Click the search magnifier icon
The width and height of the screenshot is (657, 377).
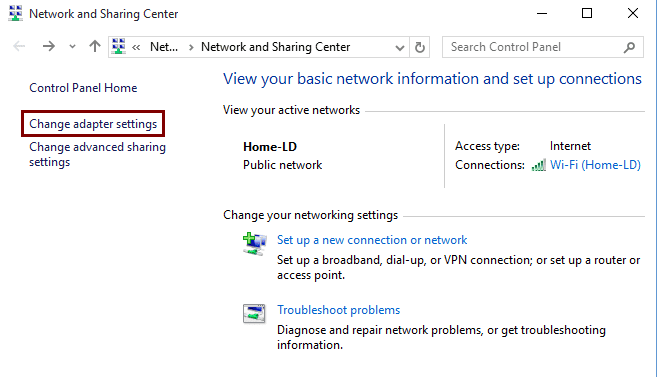click(x=629, y=47)
